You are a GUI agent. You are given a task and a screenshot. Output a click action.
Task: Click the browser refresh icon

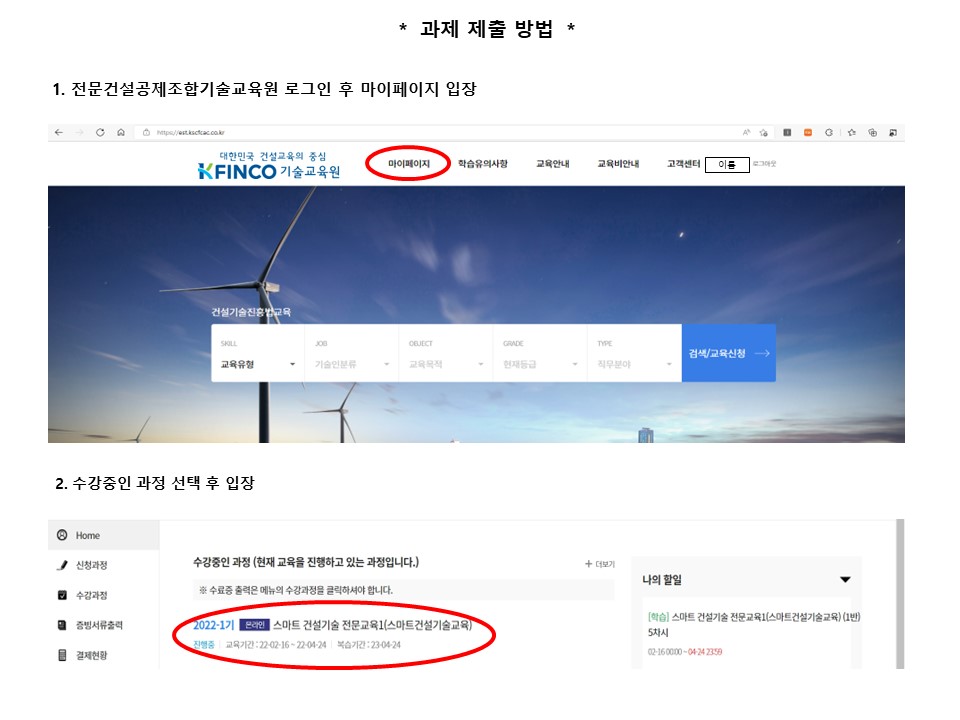click(100, 132)
